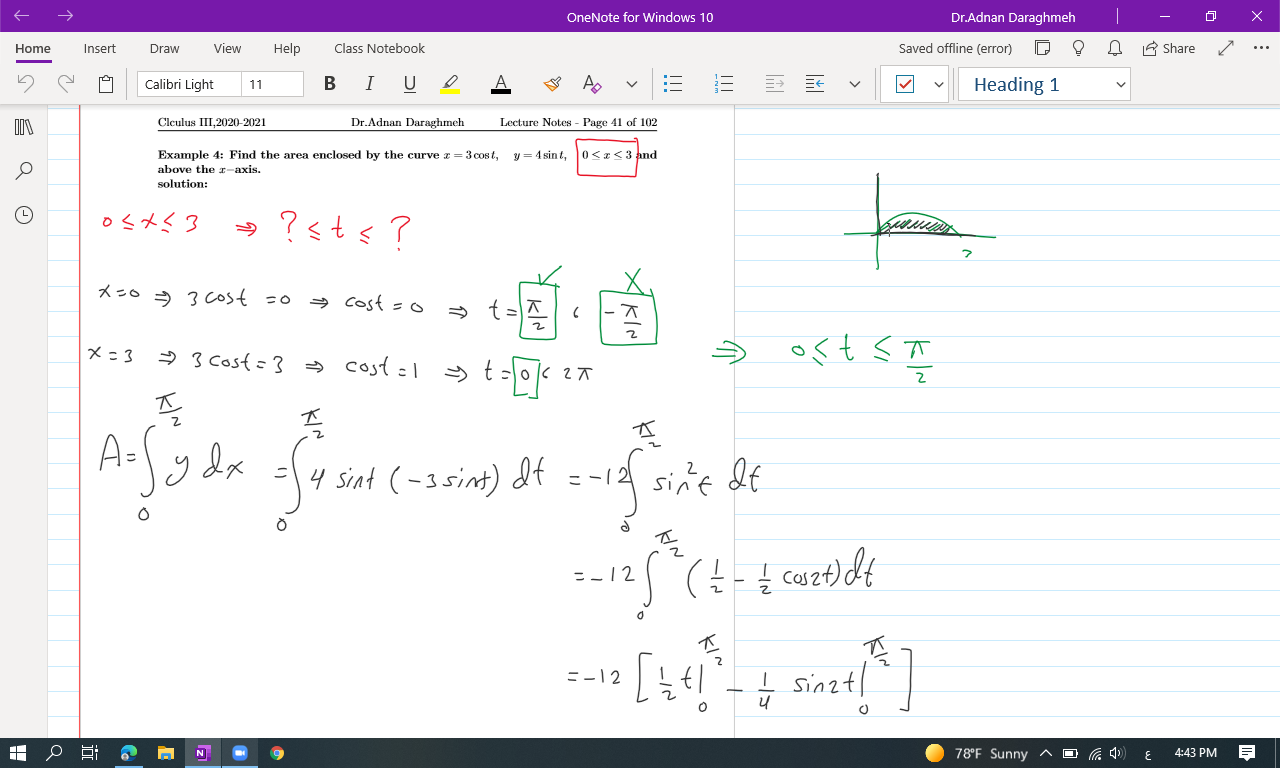Screen dimensions: 1280x768
Task: Click the Share button
Action: [x=1168, y=48]
